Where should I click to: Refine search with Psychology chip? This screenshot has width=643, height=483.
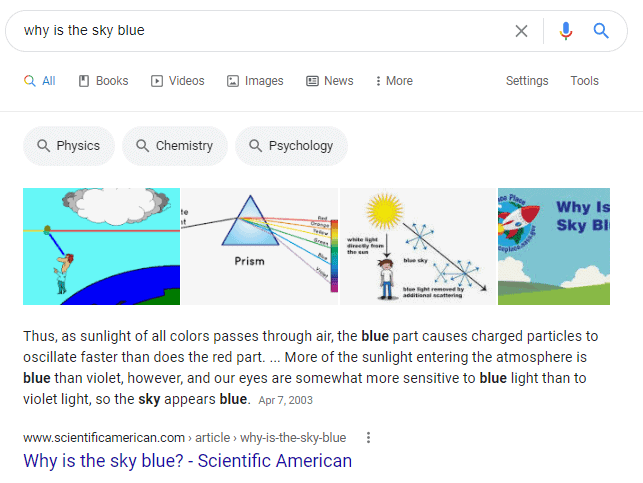click(x=291, y=146)
